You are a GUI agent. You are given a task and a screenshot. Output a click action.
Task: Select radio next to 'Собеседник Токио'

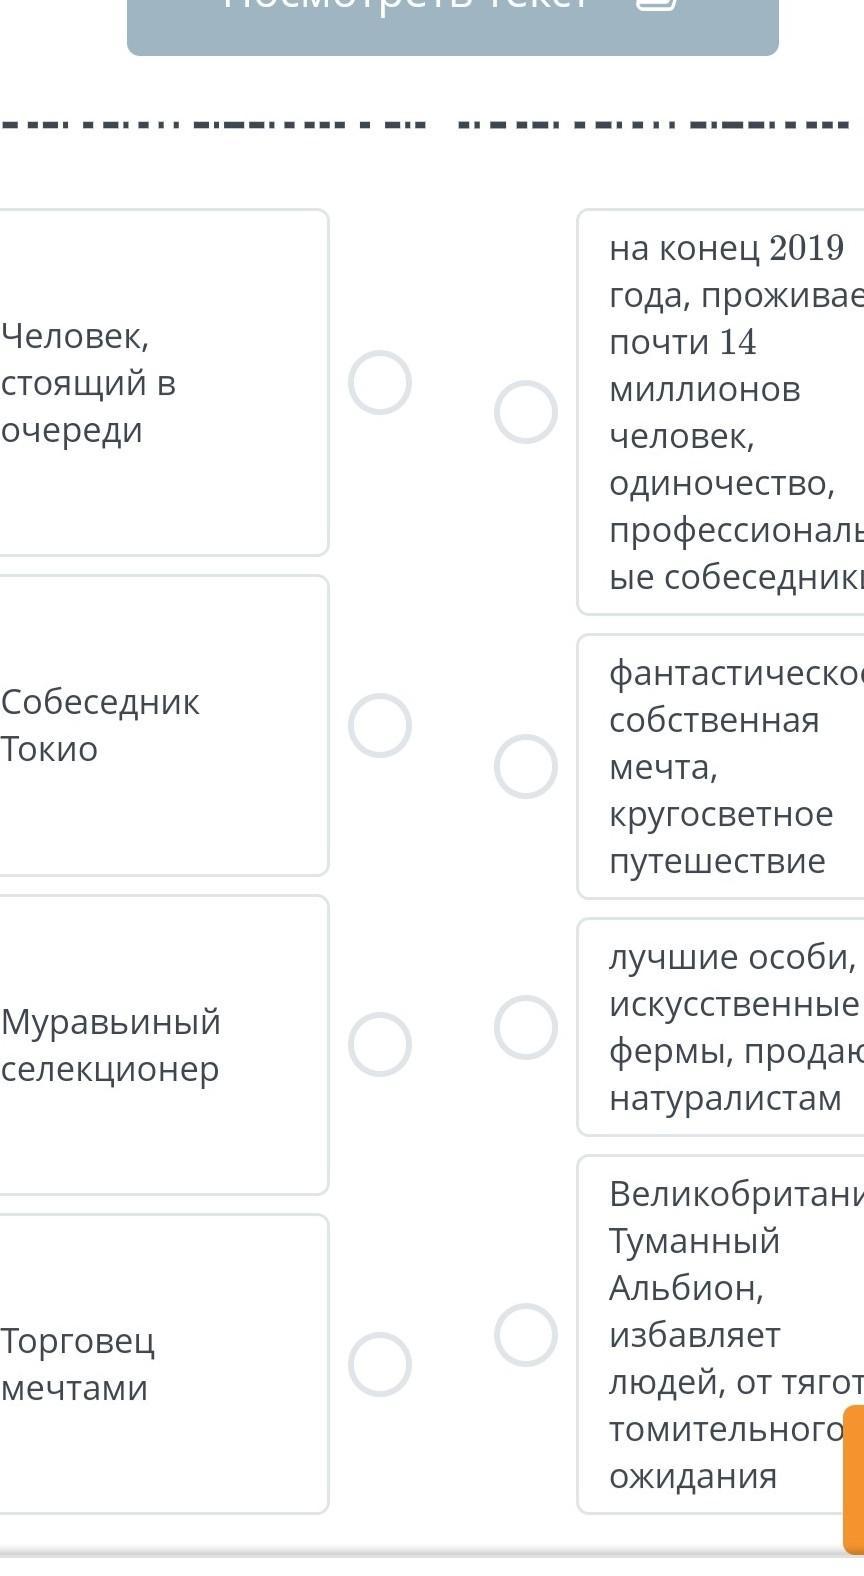[380, 725]
